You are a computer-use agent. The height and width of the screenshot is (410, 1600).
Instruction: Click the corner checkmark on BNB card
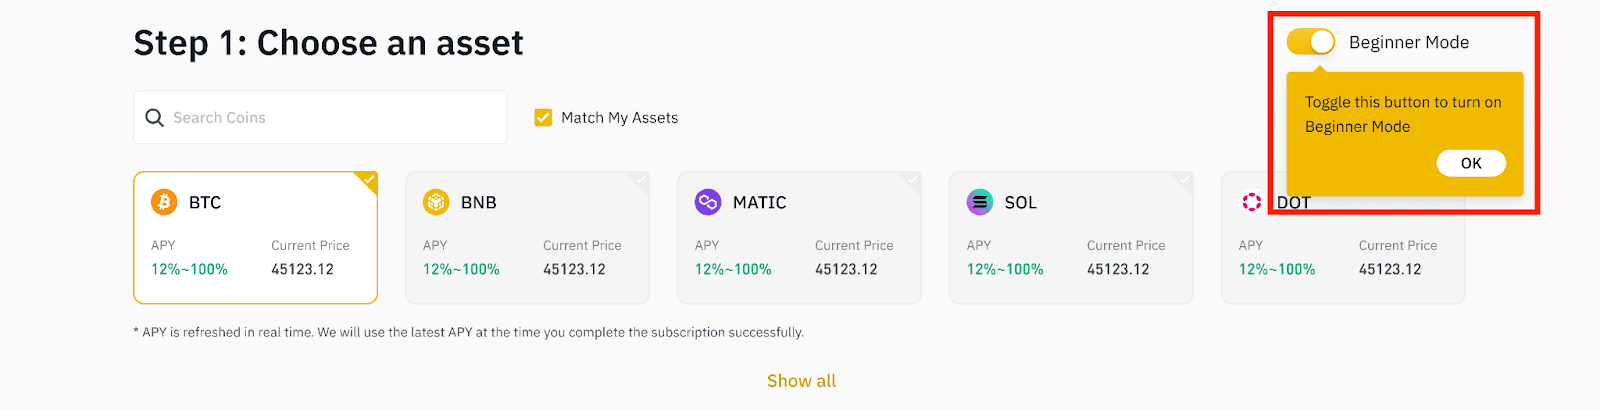click(x=640, y=181)
